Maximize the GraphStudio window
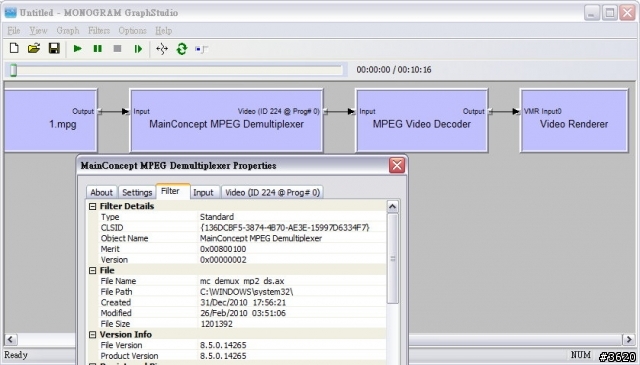Image resolution: width=640 pixels, height=365 pixels. [610, 13]
